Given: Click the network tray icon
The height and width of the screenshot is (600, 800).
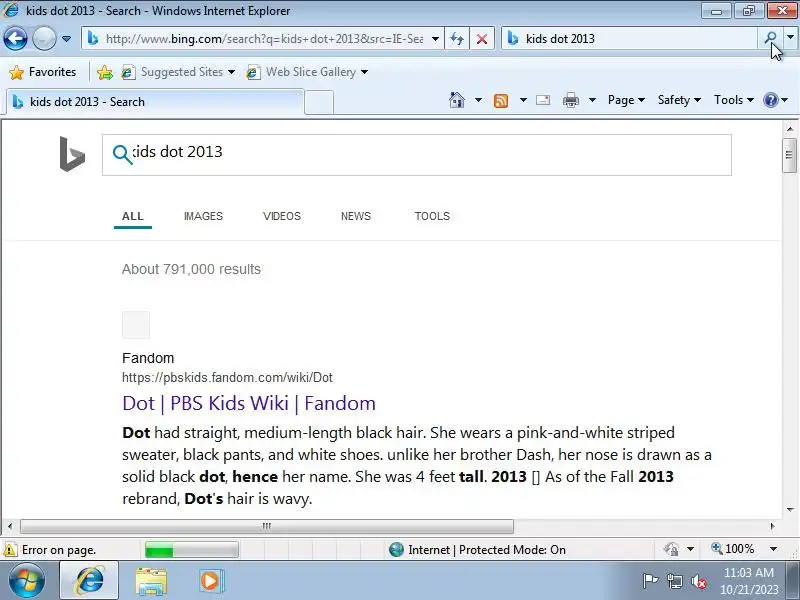Looking at the screenshot, I should pyautogui.click(x=675, y=581).
